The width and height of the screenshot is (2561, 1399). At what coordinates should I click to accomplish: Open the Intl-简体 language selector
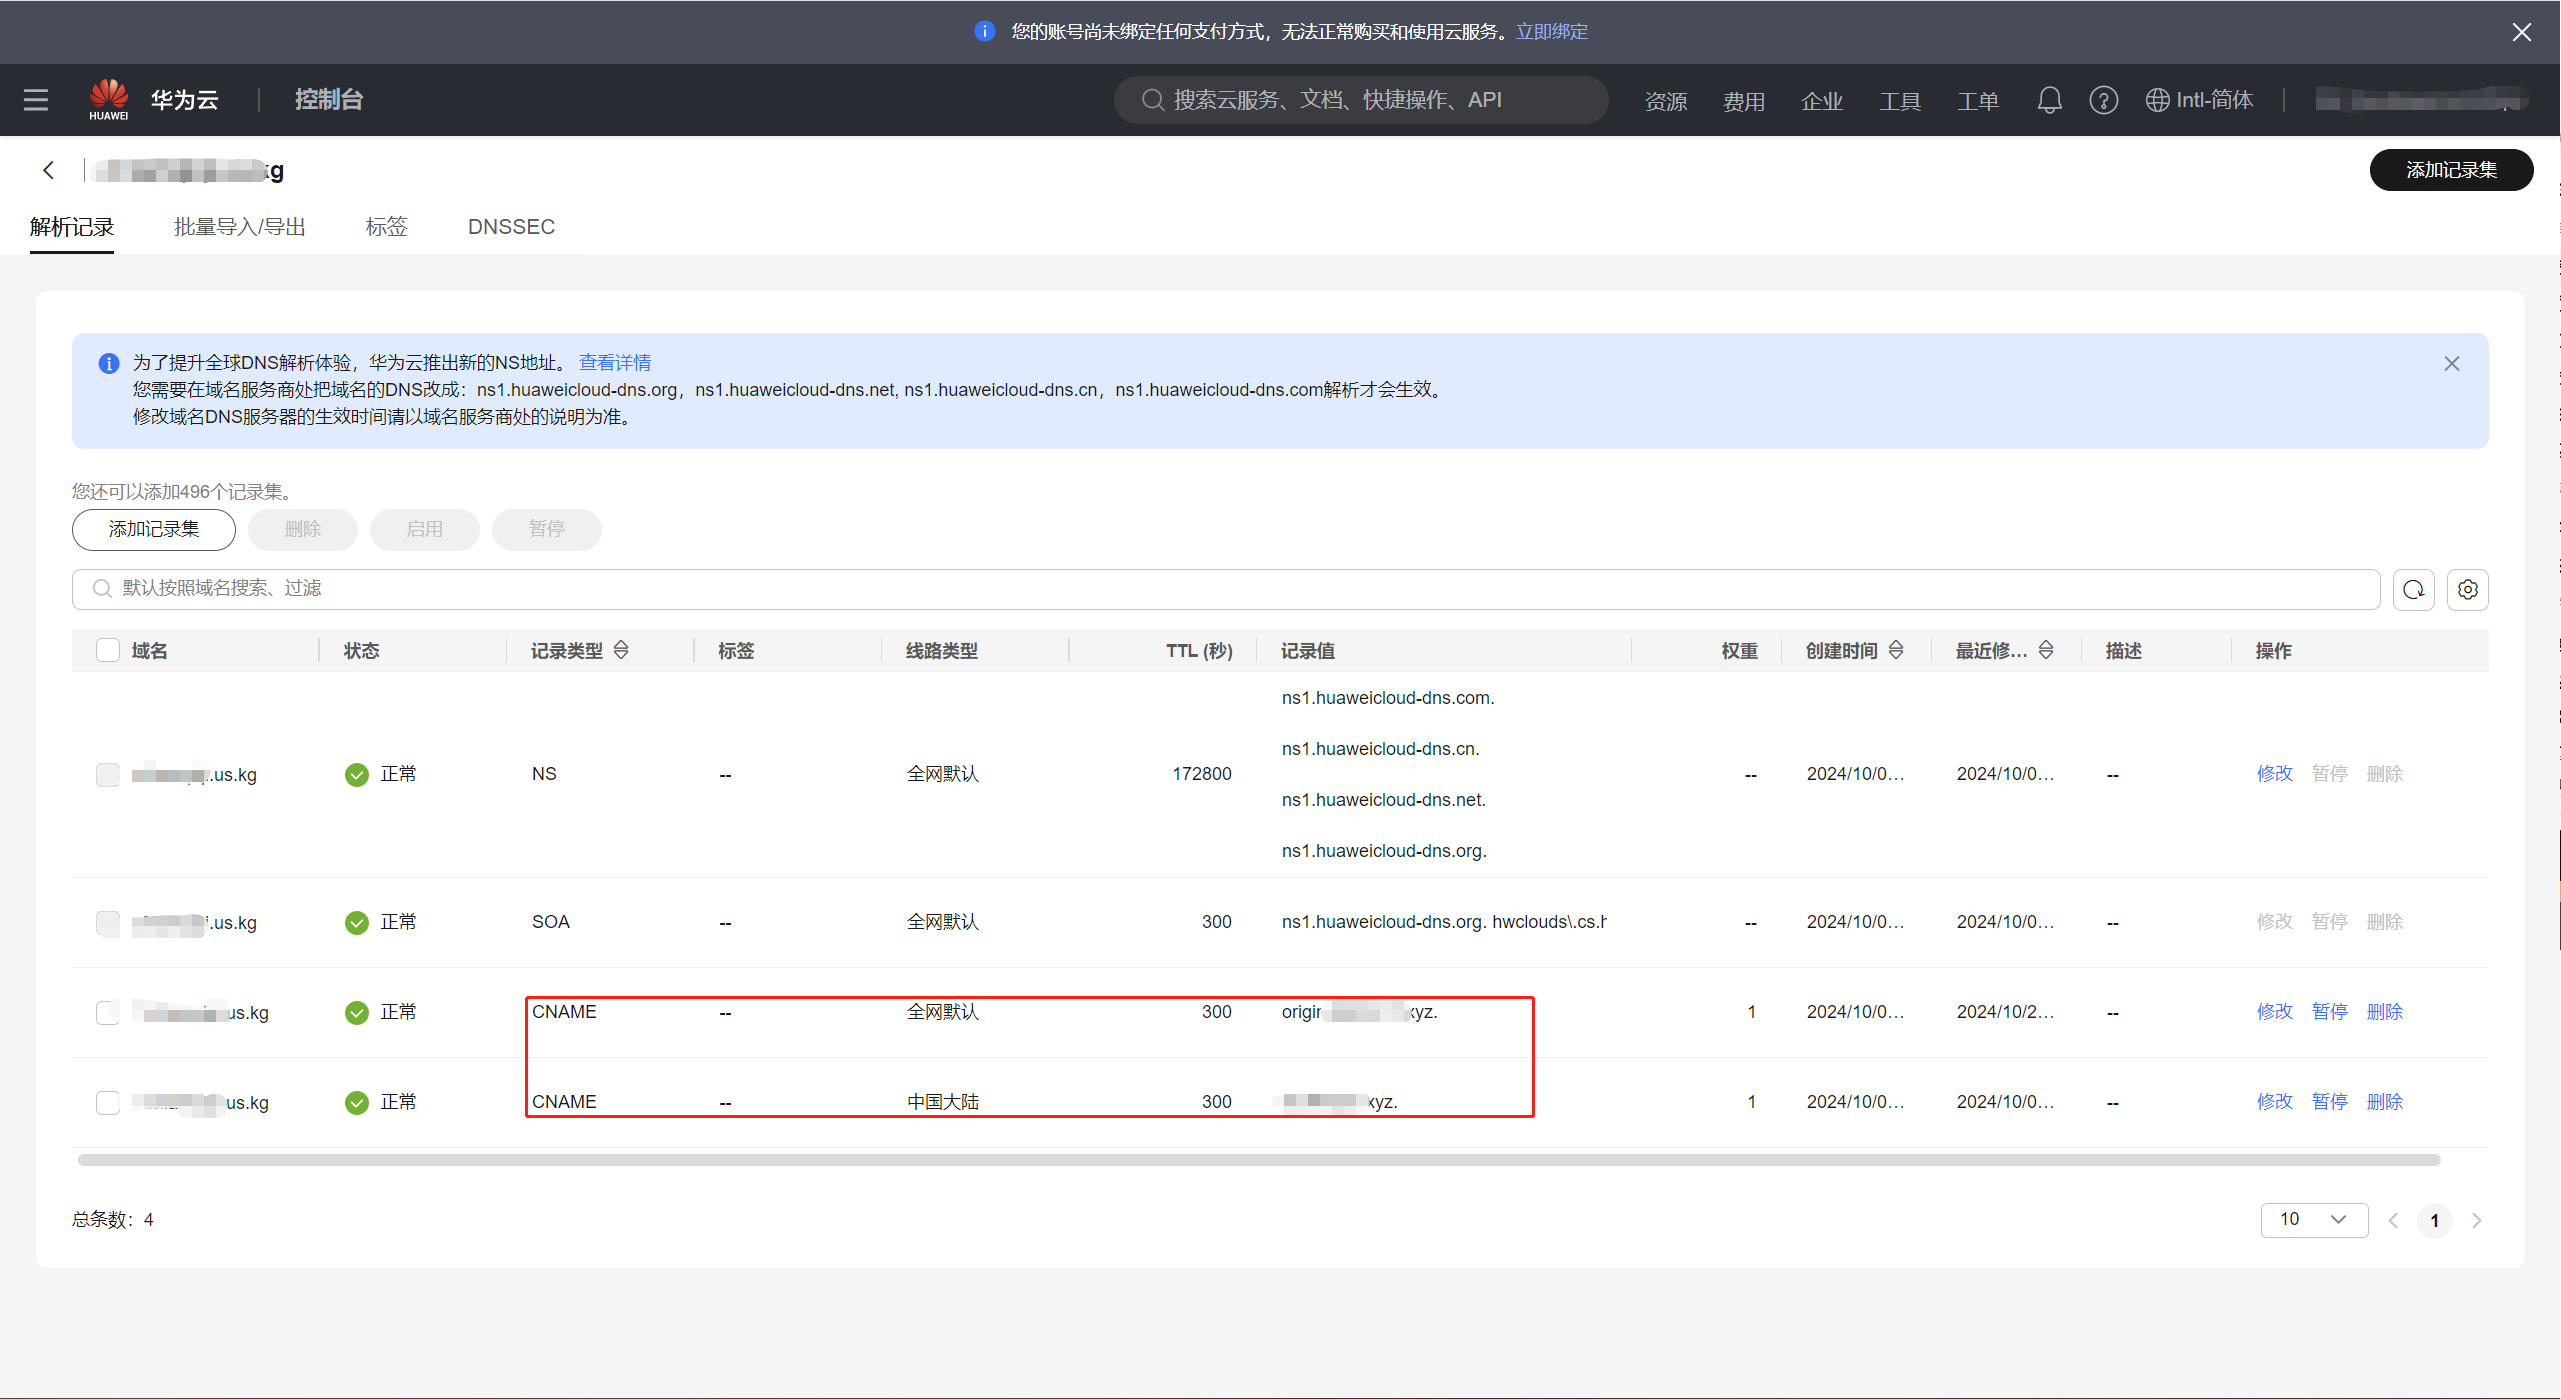(x=2199, y=100)
